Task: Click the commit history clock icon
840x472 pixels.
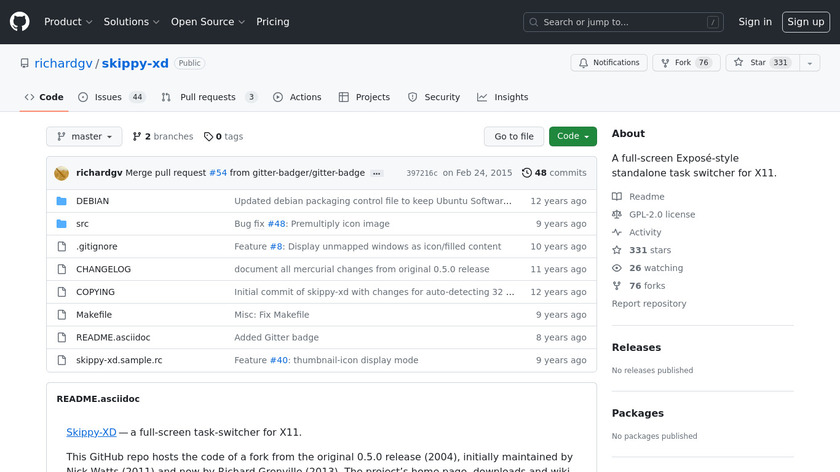Action: pos(527,173)
